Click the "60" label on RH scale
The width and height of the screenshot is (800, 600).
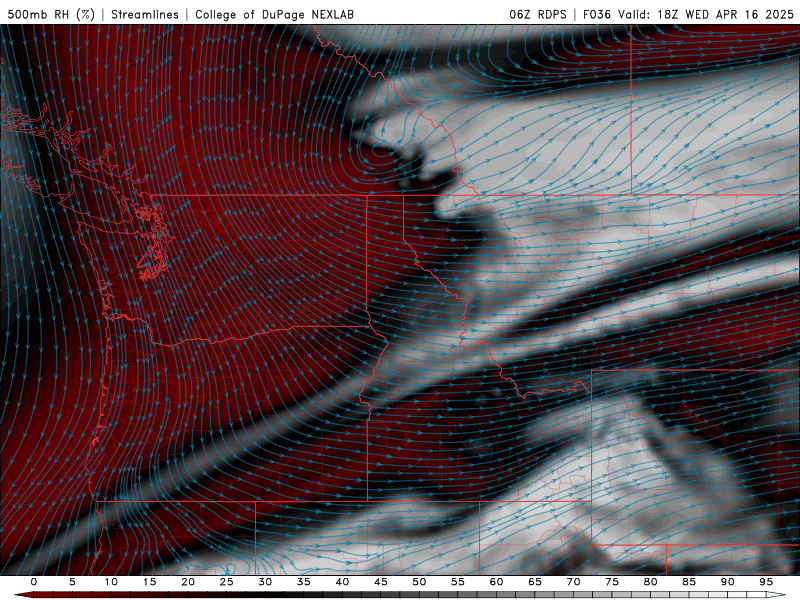point(496,582)
